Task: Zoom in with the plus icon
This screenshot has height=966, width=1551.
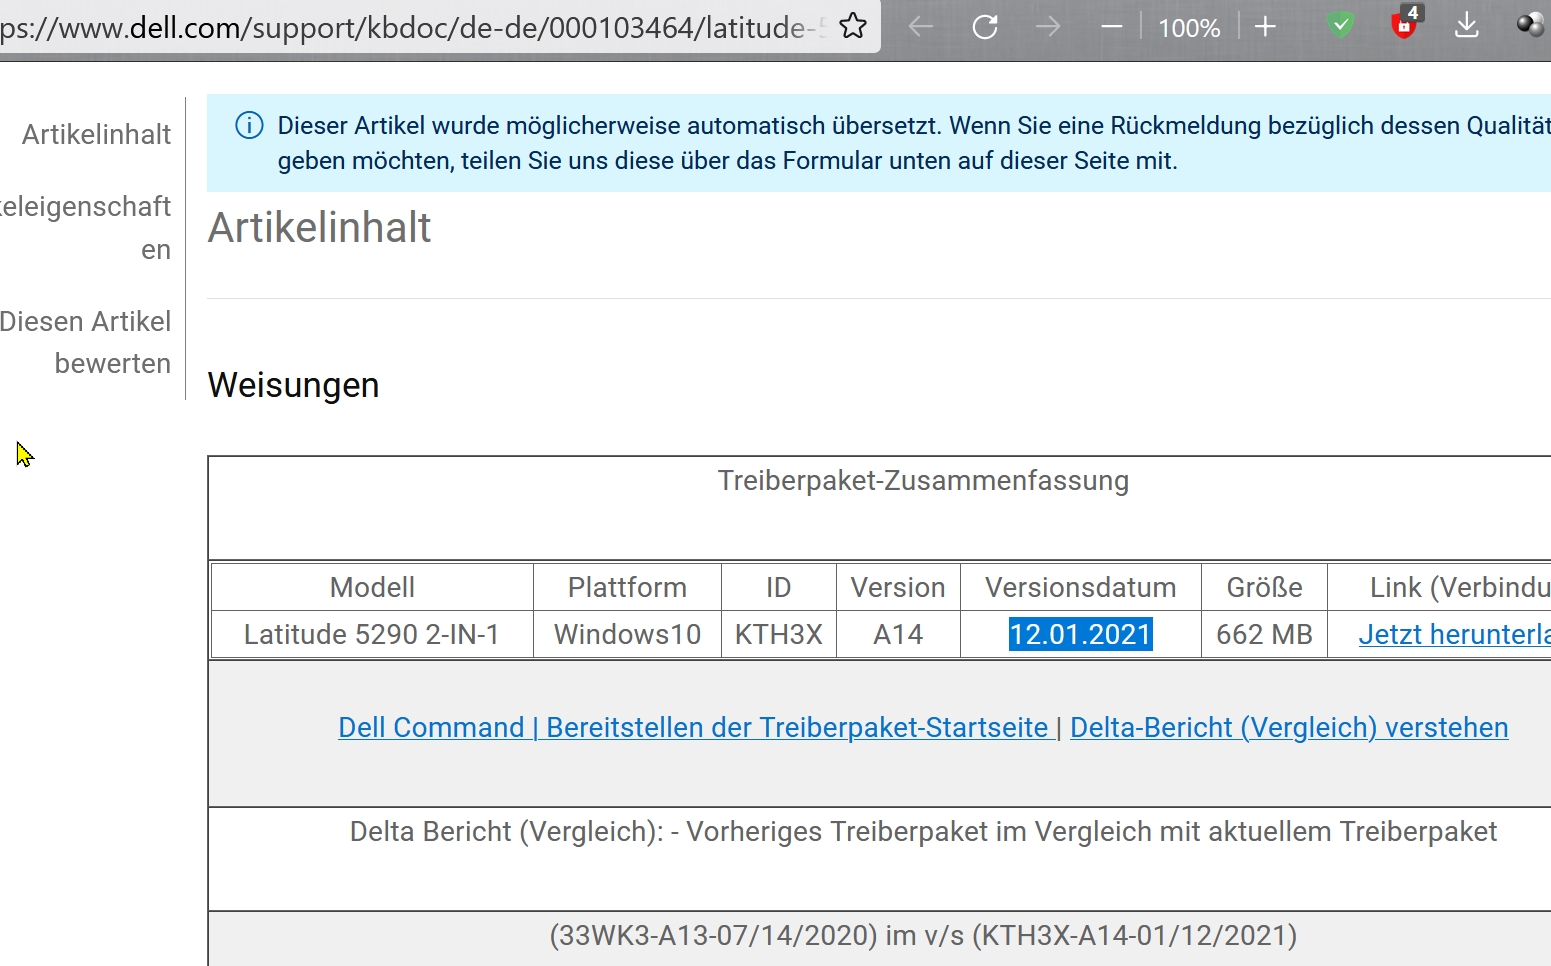Action: click(x=1265, y=27)
